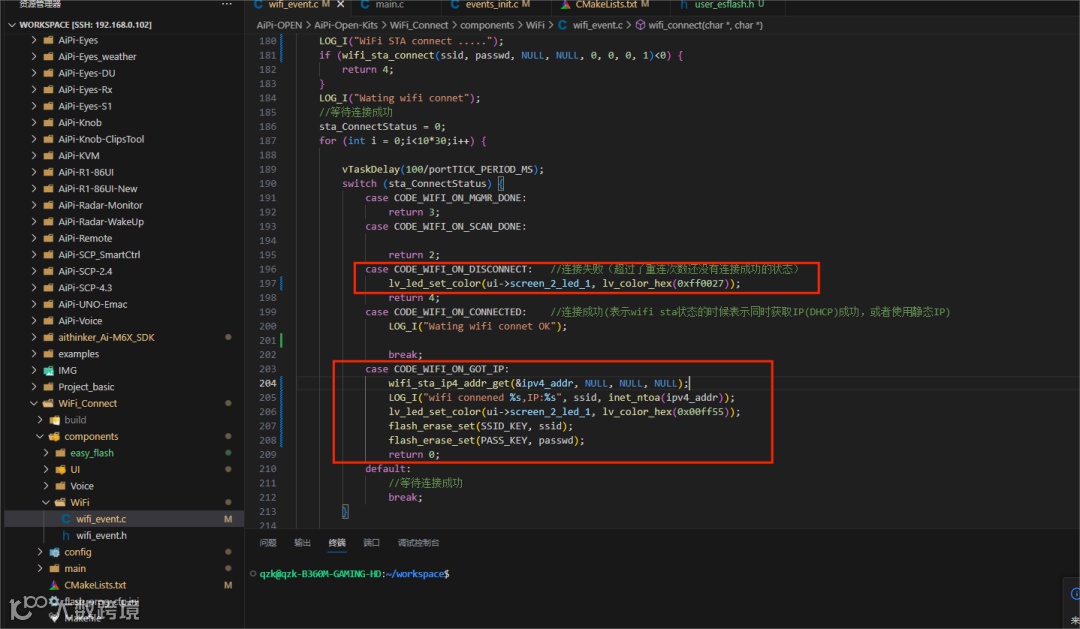This screenshot has width=1080, height=629.
Task: Close the wifi_event.c editor tab
Action: point(340,4)
